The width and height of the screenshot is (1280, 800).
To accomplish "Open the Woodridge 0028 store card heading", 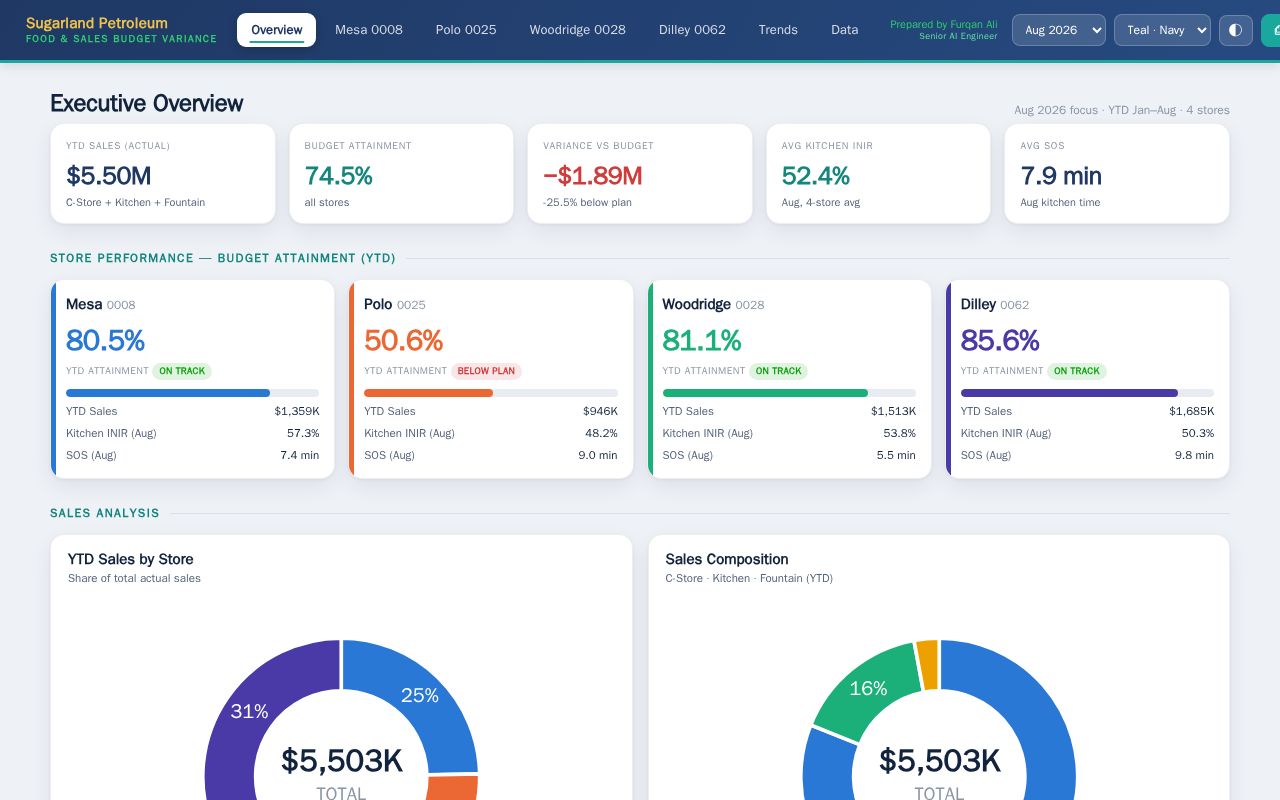I will coord(713,304).
